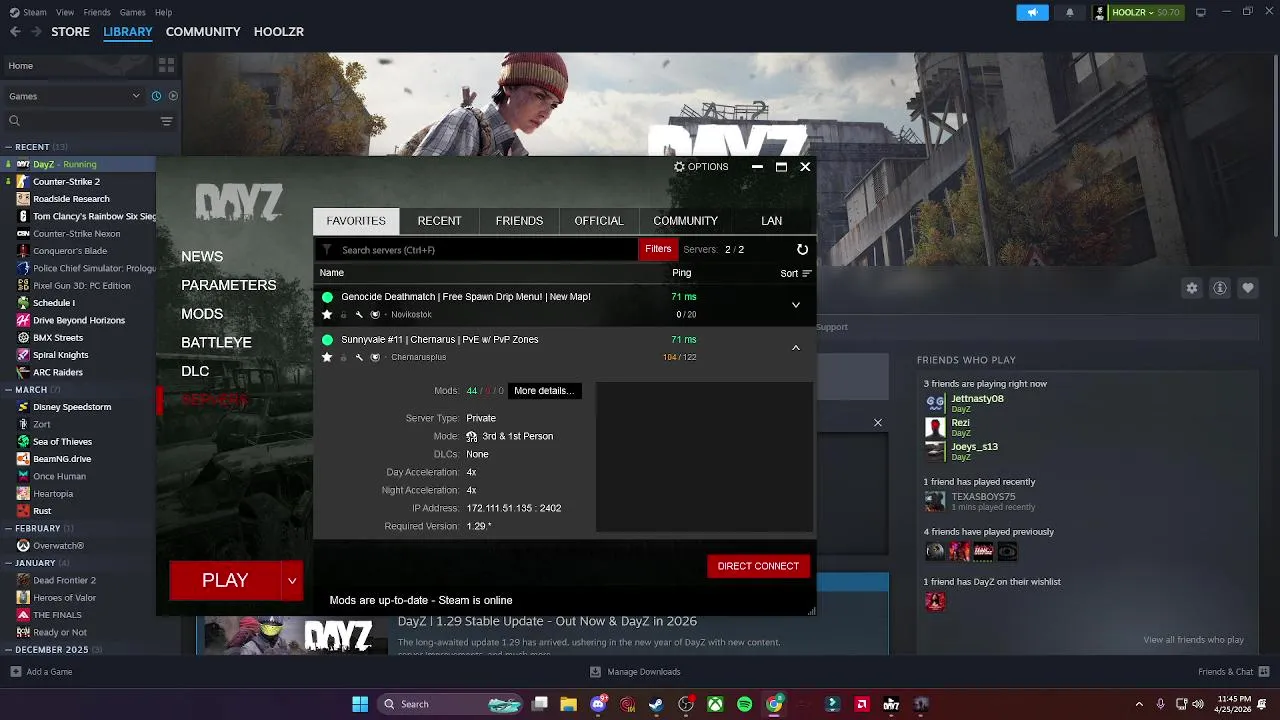This screenshot has width=1280, height=720.
Task: Switch to OFFICIAL server tab
Action: 598,221
